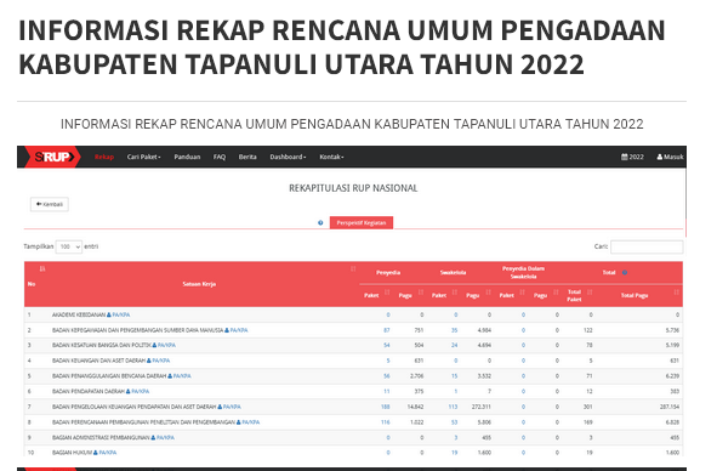Open PA/KPA link for Badan Kesatuan Bangsa dan Politik

point(168,345)
